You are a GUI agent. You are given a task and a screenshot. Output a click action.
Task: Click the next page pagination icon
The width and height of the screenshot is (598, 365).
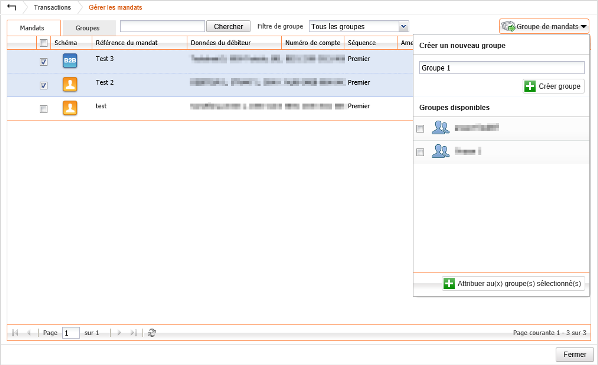(x=119, y=333)
